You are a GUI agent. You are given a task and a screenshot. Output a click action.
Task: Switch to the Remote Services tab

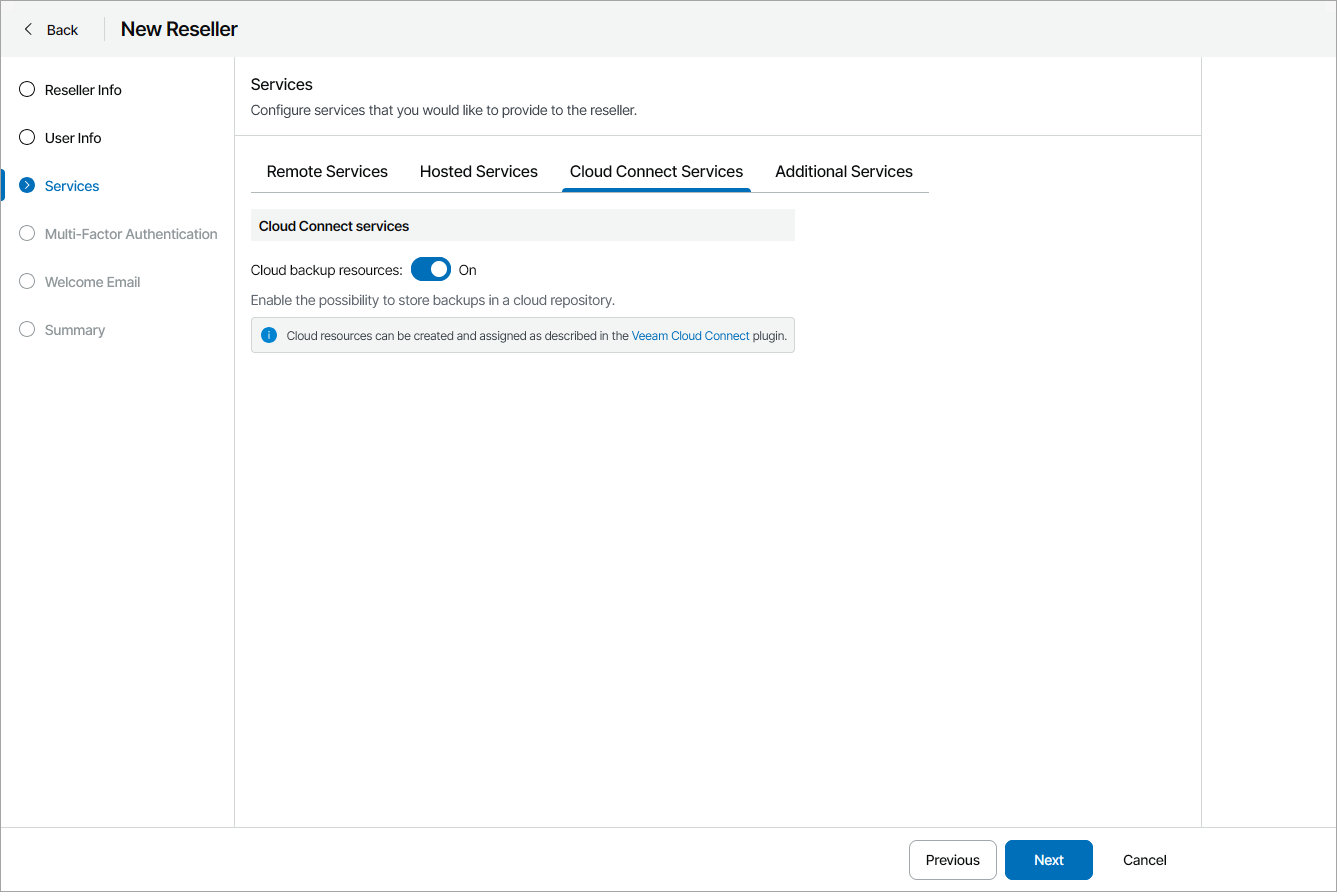(326, 171)
